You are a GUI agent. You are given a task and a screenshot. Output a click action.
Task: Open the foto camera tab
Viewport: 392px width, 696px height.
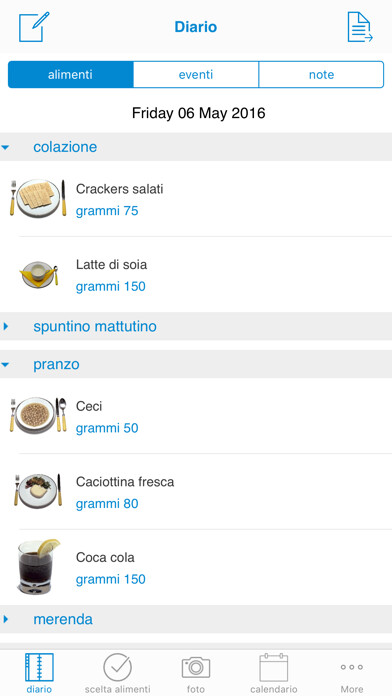[x=196, y=668]
